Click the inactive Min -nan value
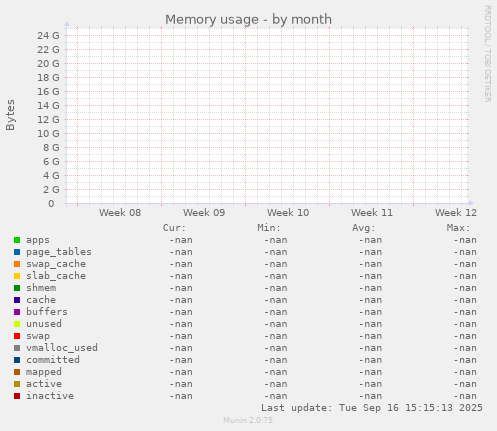The width and height of the screenshot is (497, 431). [276, 396]
